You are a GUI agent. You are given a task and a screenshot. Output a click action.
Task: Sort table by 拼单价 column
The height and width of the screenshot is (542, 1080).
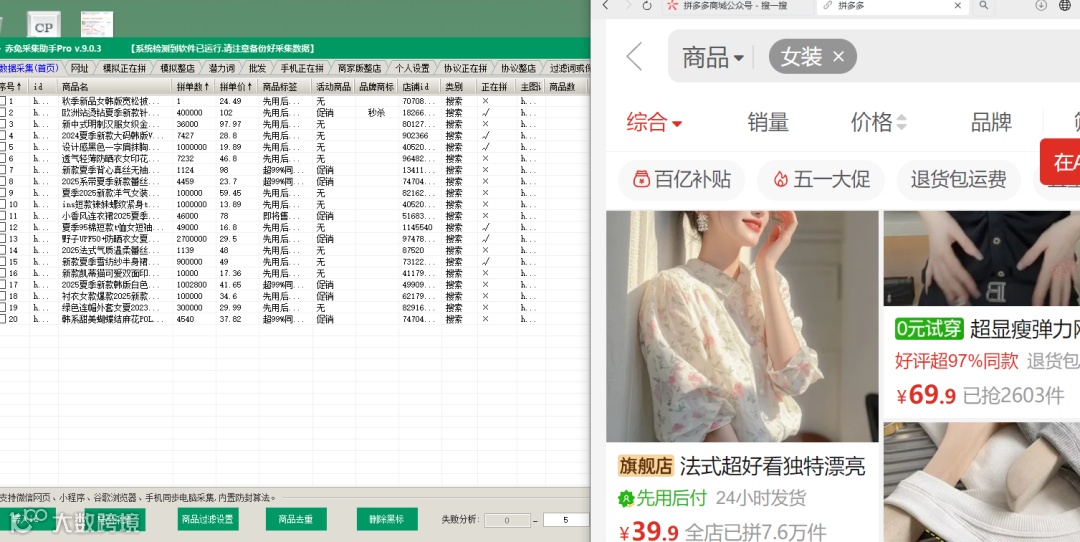coord(236,87)
